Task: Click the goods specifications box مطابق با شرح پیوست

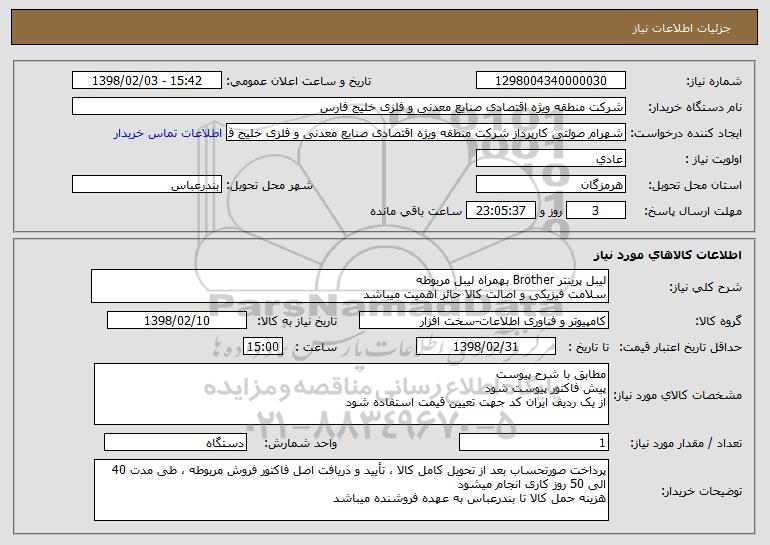Action: tap(351, 394)
